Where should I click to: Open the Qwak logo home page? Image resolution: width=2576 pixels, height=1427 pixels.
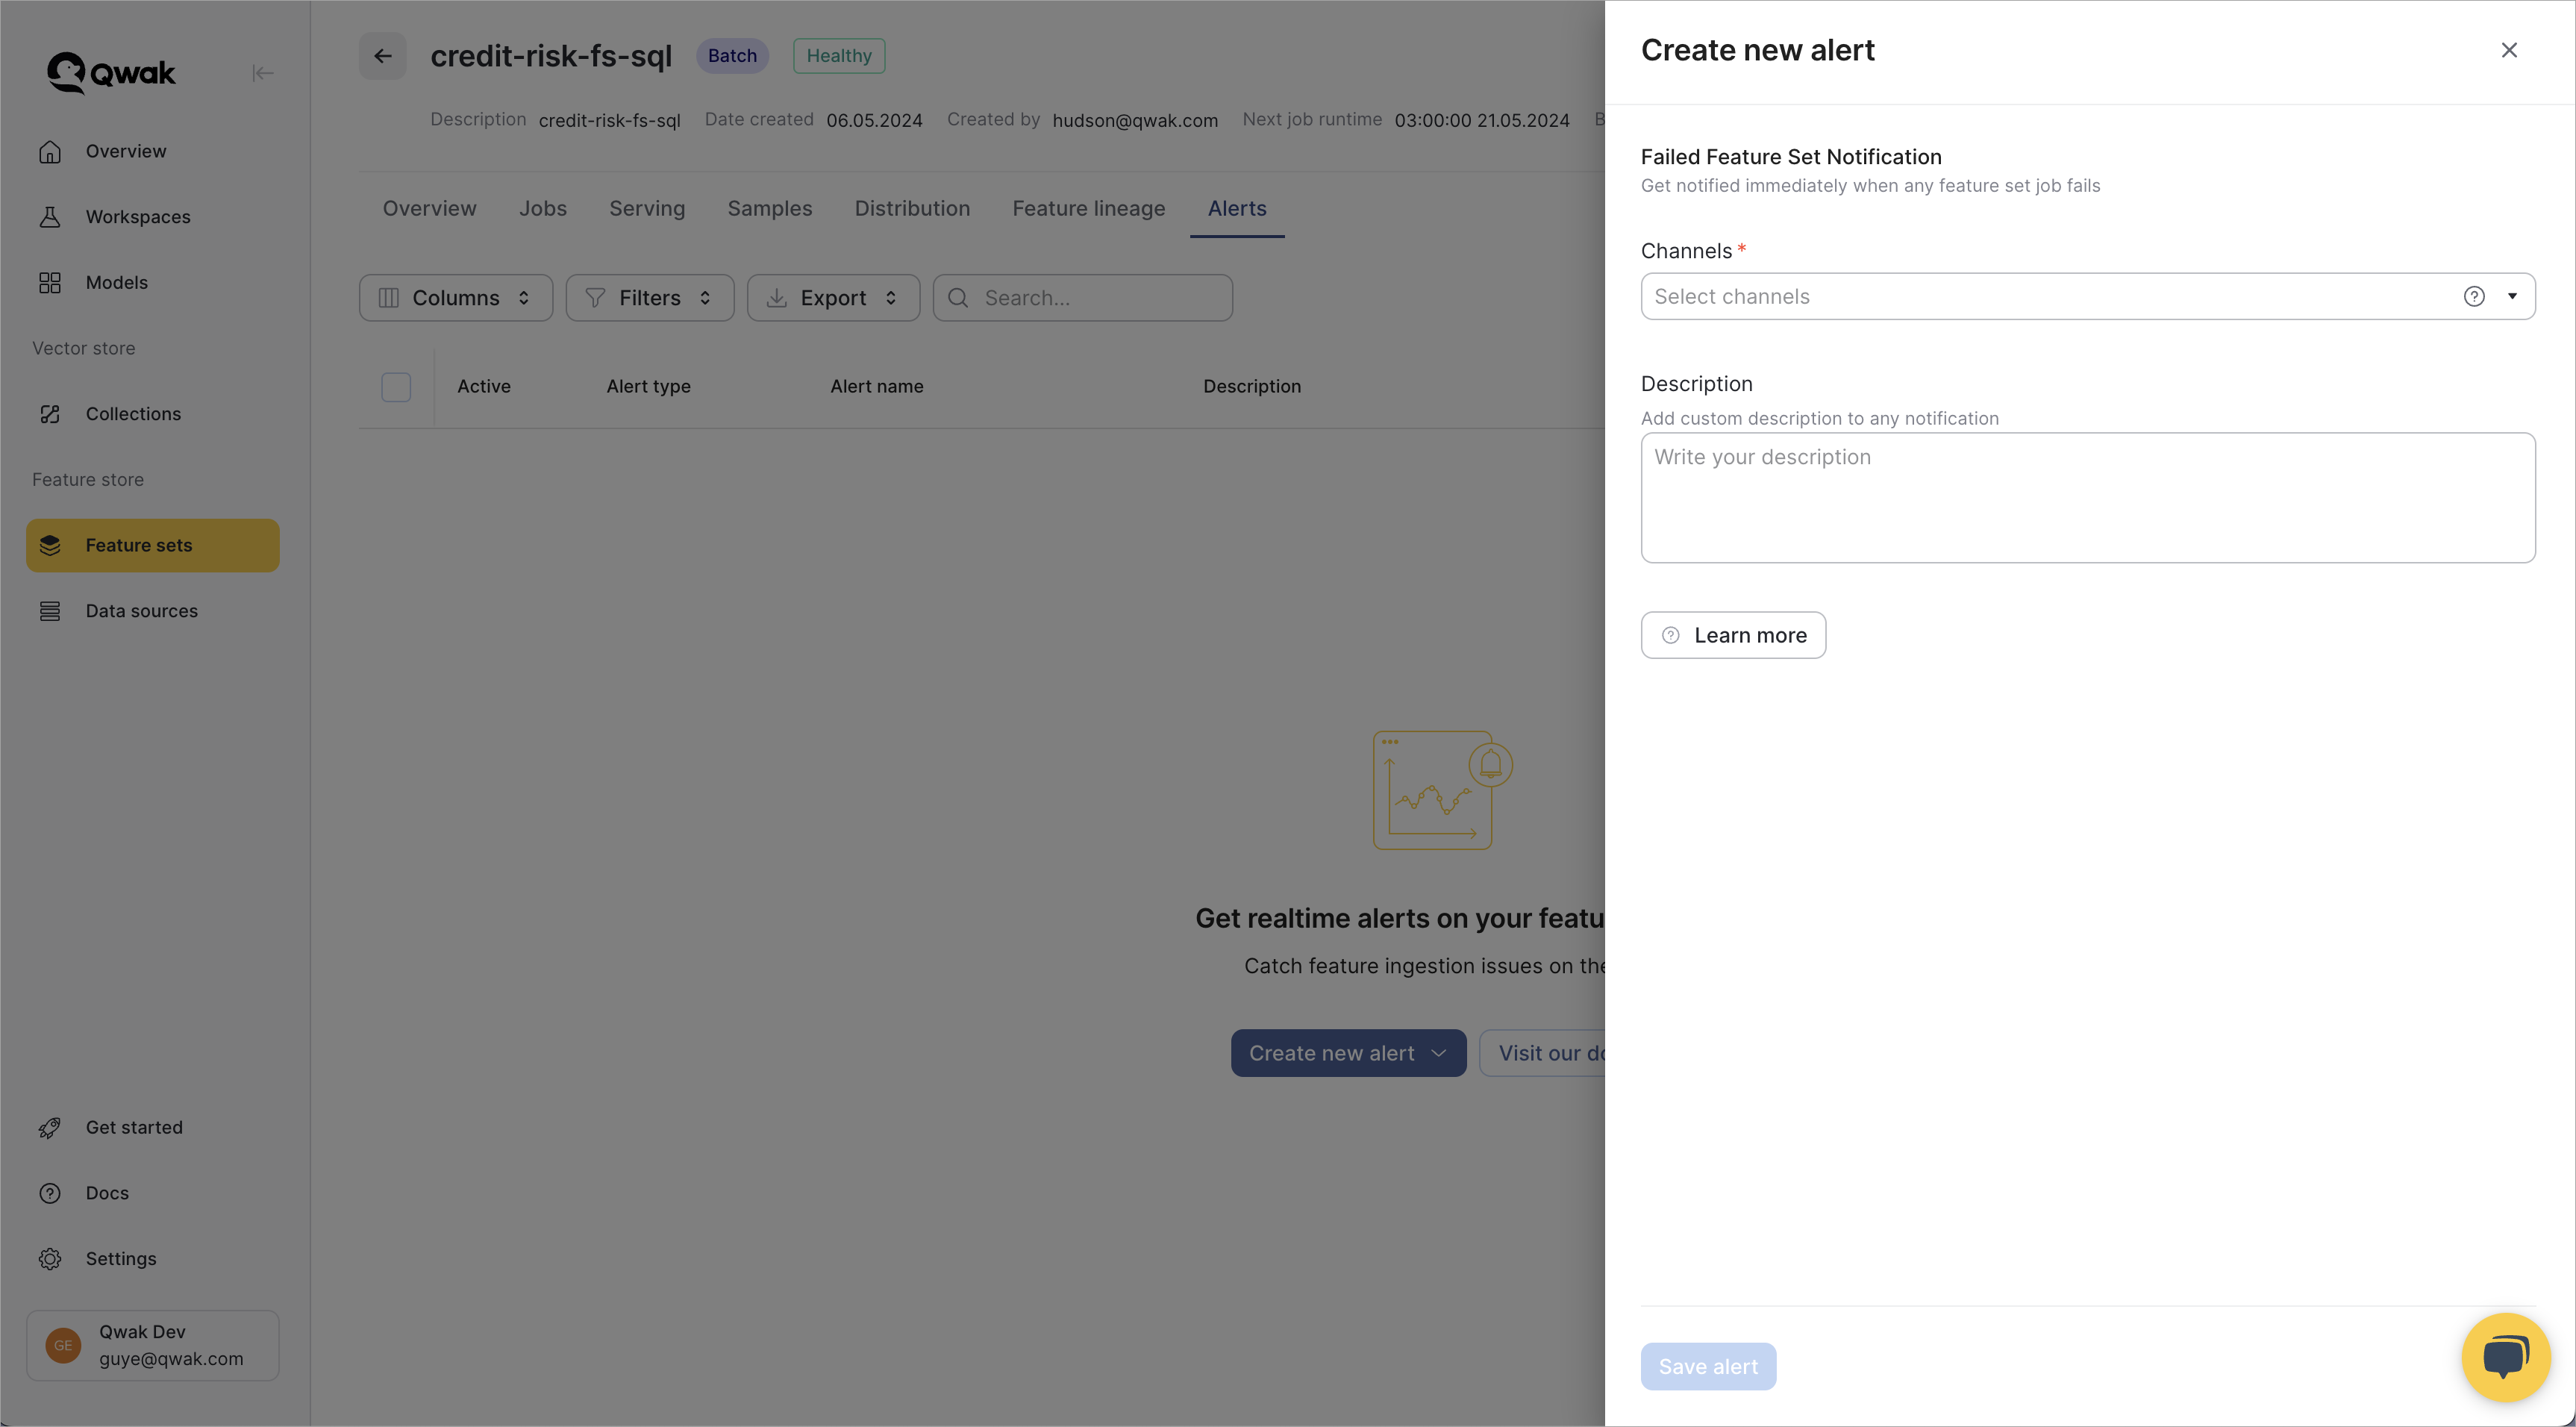(109, 72)
